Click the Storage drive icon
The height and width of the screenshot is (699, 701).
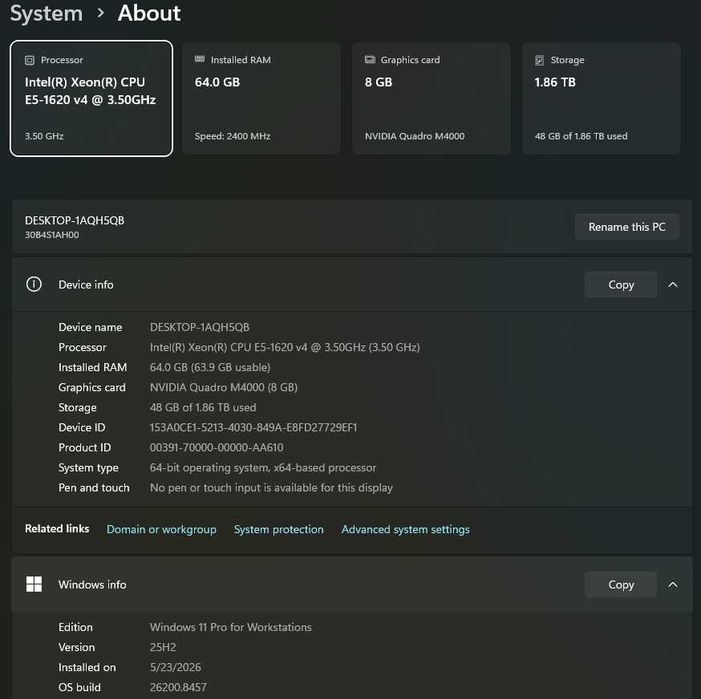pyautogui.click(x=540, y=60)
